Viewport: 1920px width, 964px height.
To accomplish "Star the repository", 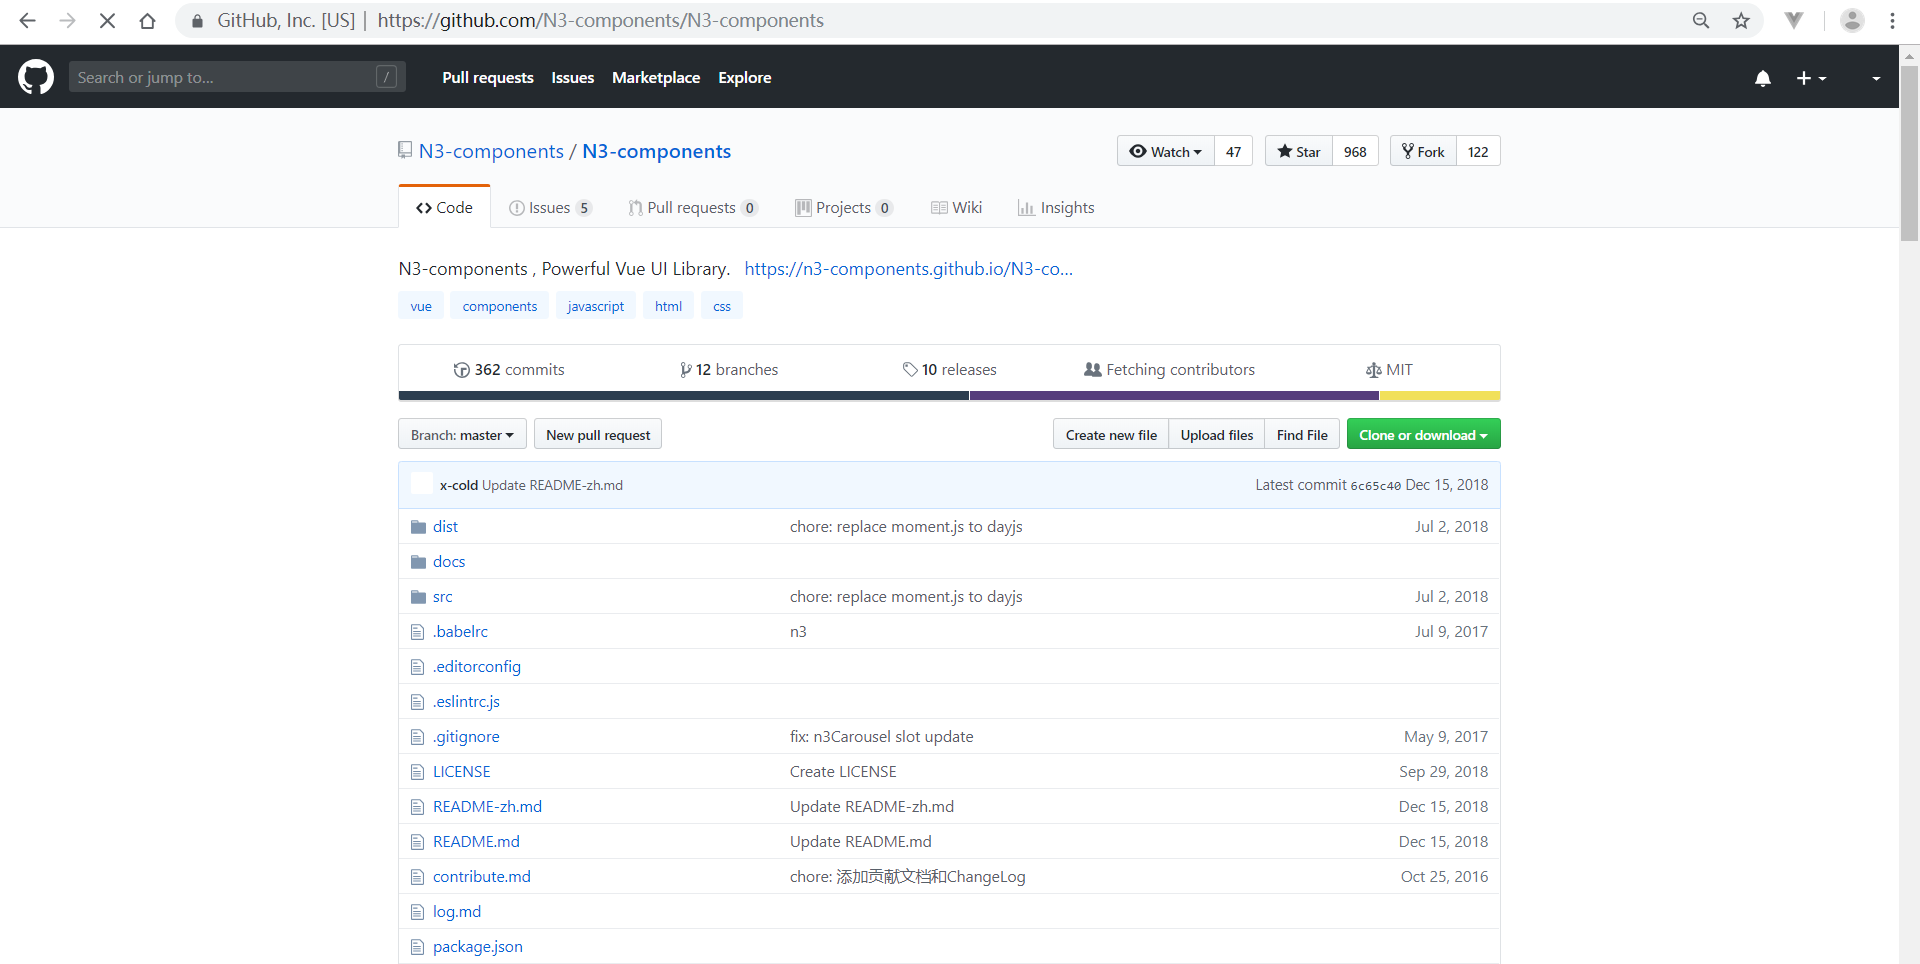I will (x=1298, y=151).
